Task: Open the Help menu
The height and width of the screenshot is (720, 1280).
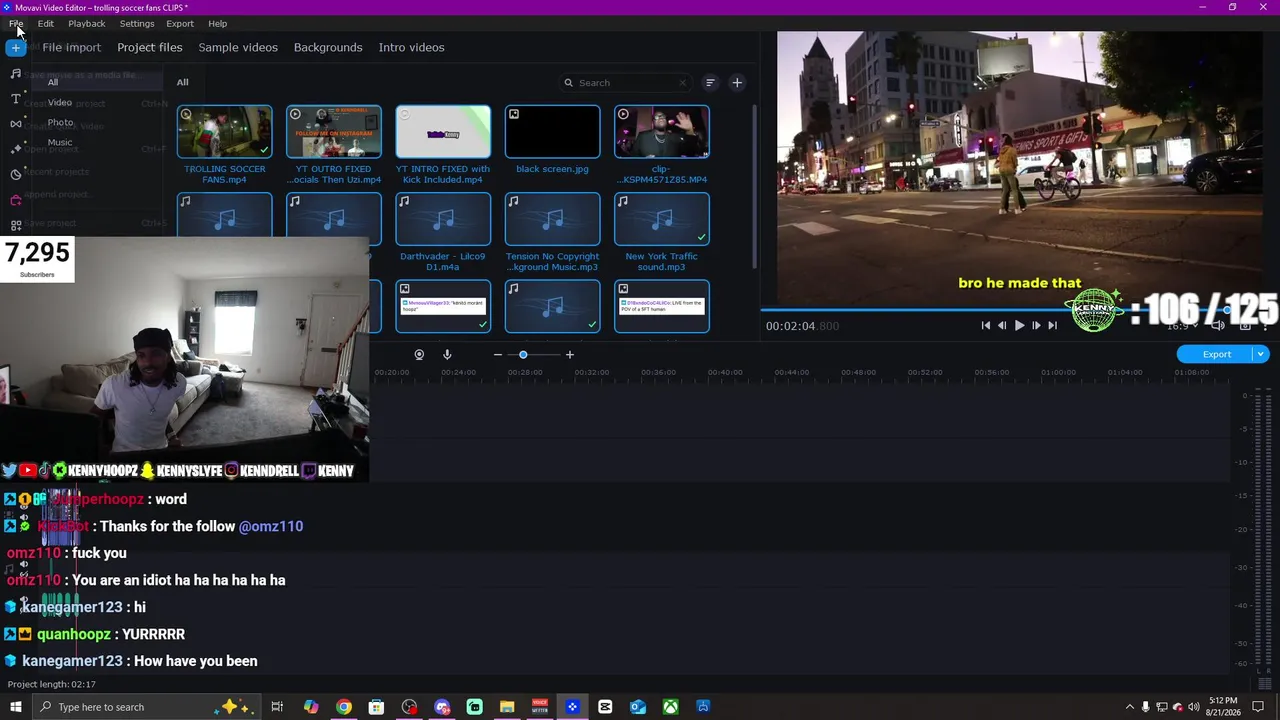Action: (218, 23)
